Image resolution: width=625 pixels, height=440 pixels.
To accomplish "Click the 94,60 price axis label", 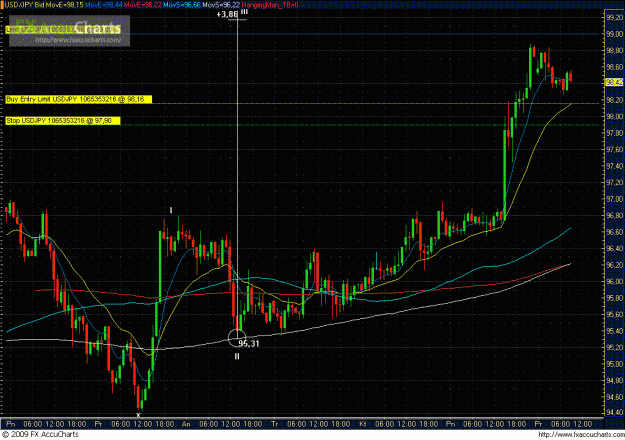I will [614, 397].
